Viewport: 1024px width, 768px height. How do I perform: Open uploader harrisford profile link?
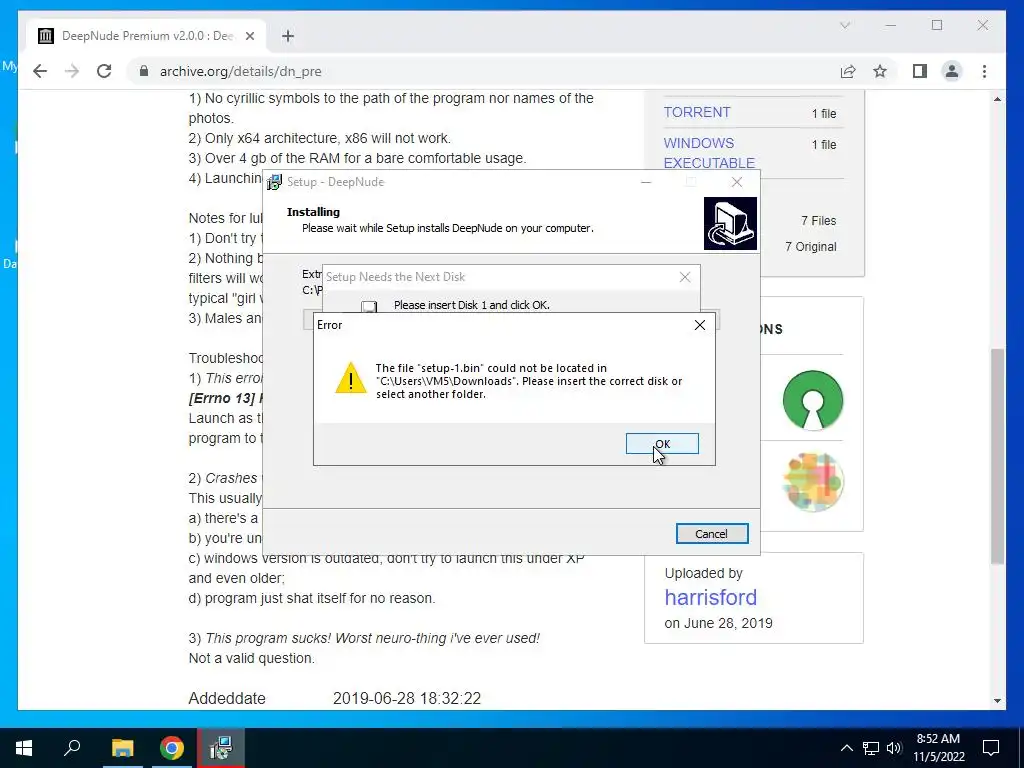coord(711,597)
